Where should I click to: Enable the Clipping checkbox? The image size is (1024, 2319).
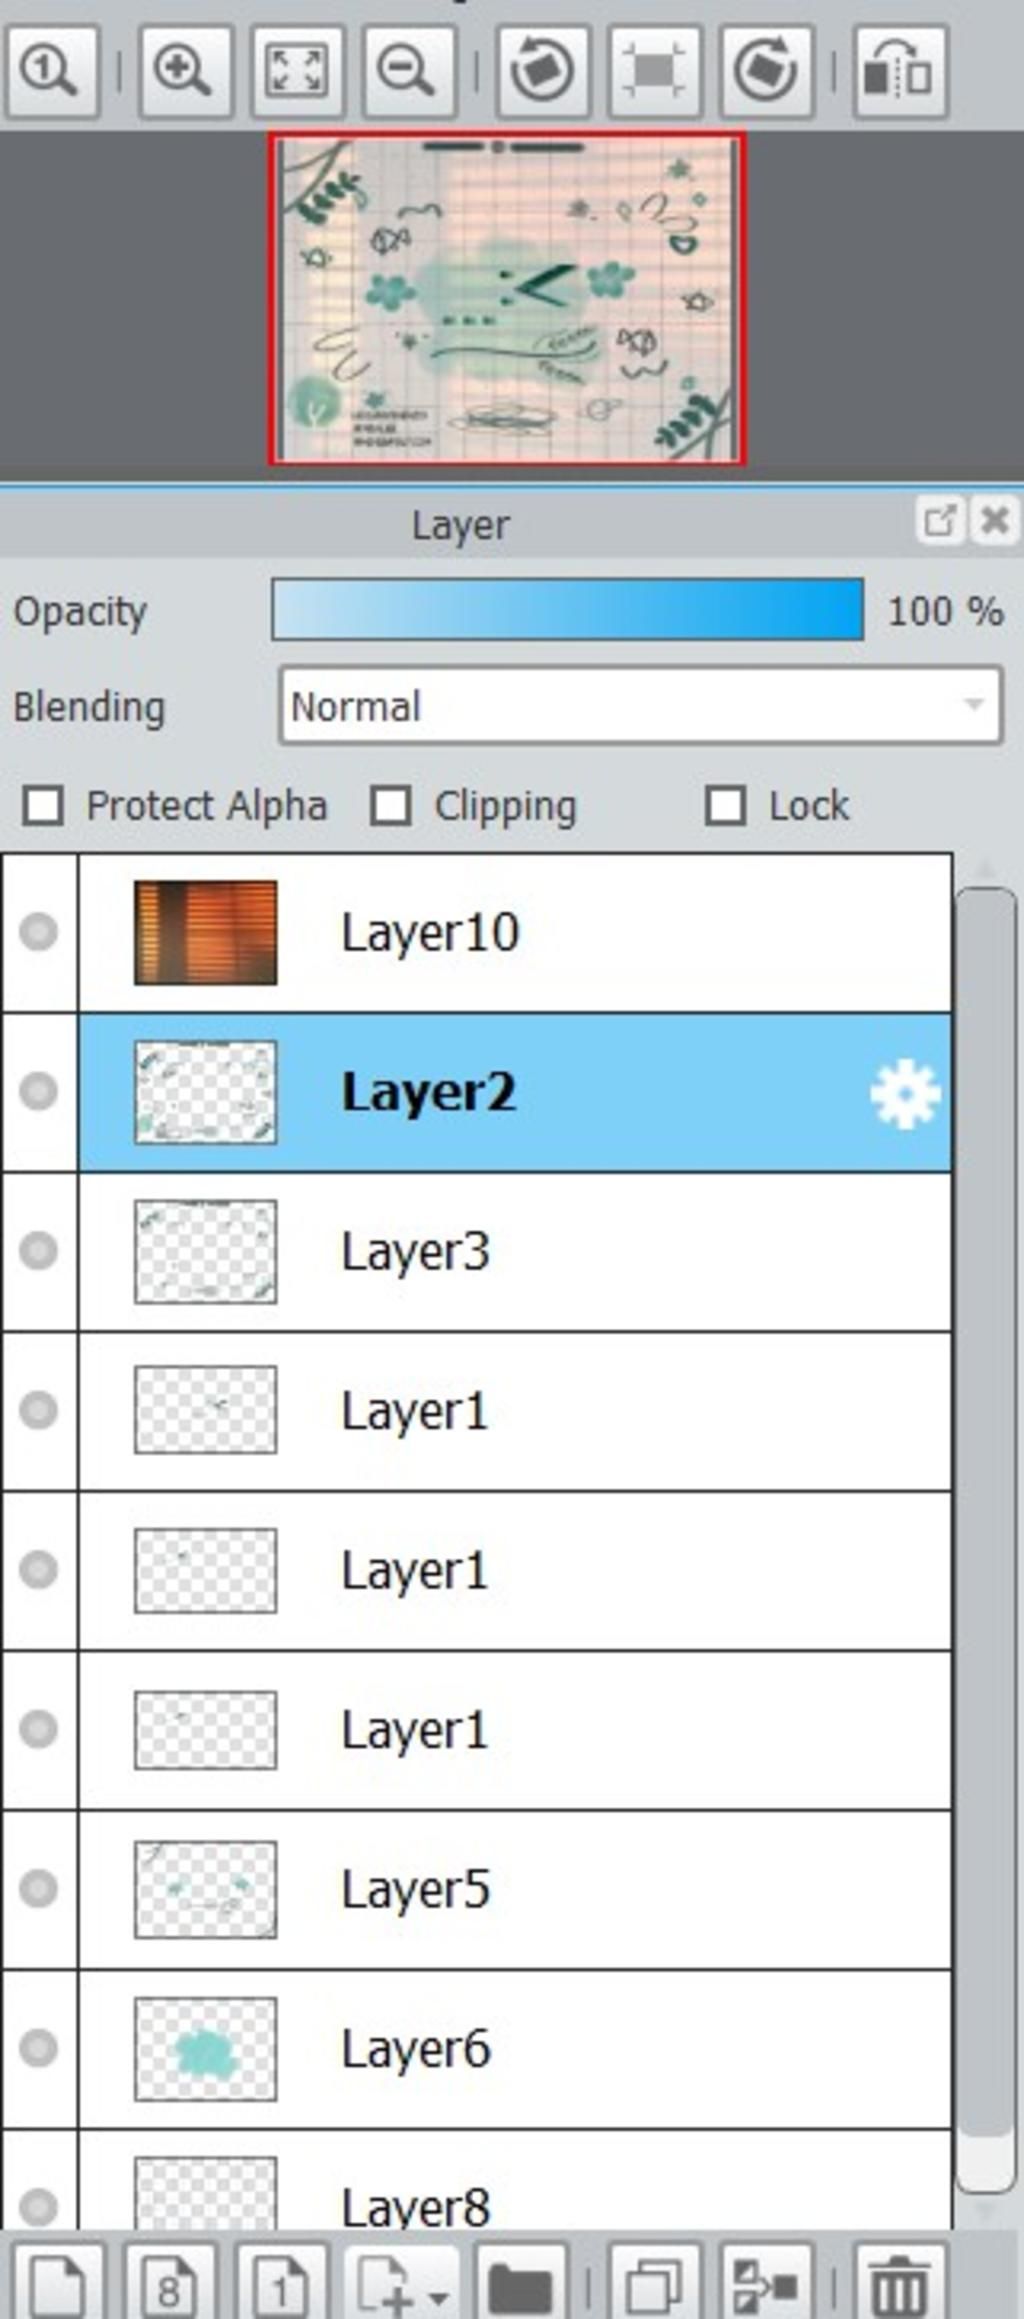pyautogui.click(x=390, y=805)
